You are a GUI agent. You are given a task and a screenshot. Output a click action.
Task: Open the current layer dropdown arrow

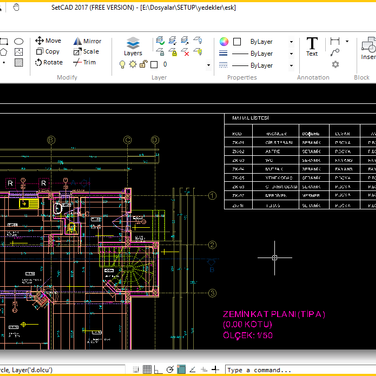pos(209,65)
